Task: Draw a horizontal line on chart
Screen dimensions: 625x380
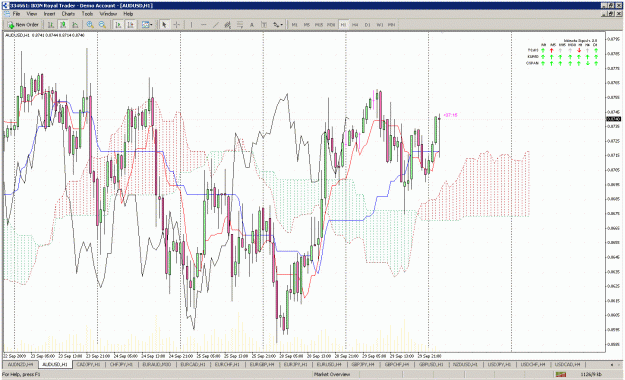Action: [203, 25]
